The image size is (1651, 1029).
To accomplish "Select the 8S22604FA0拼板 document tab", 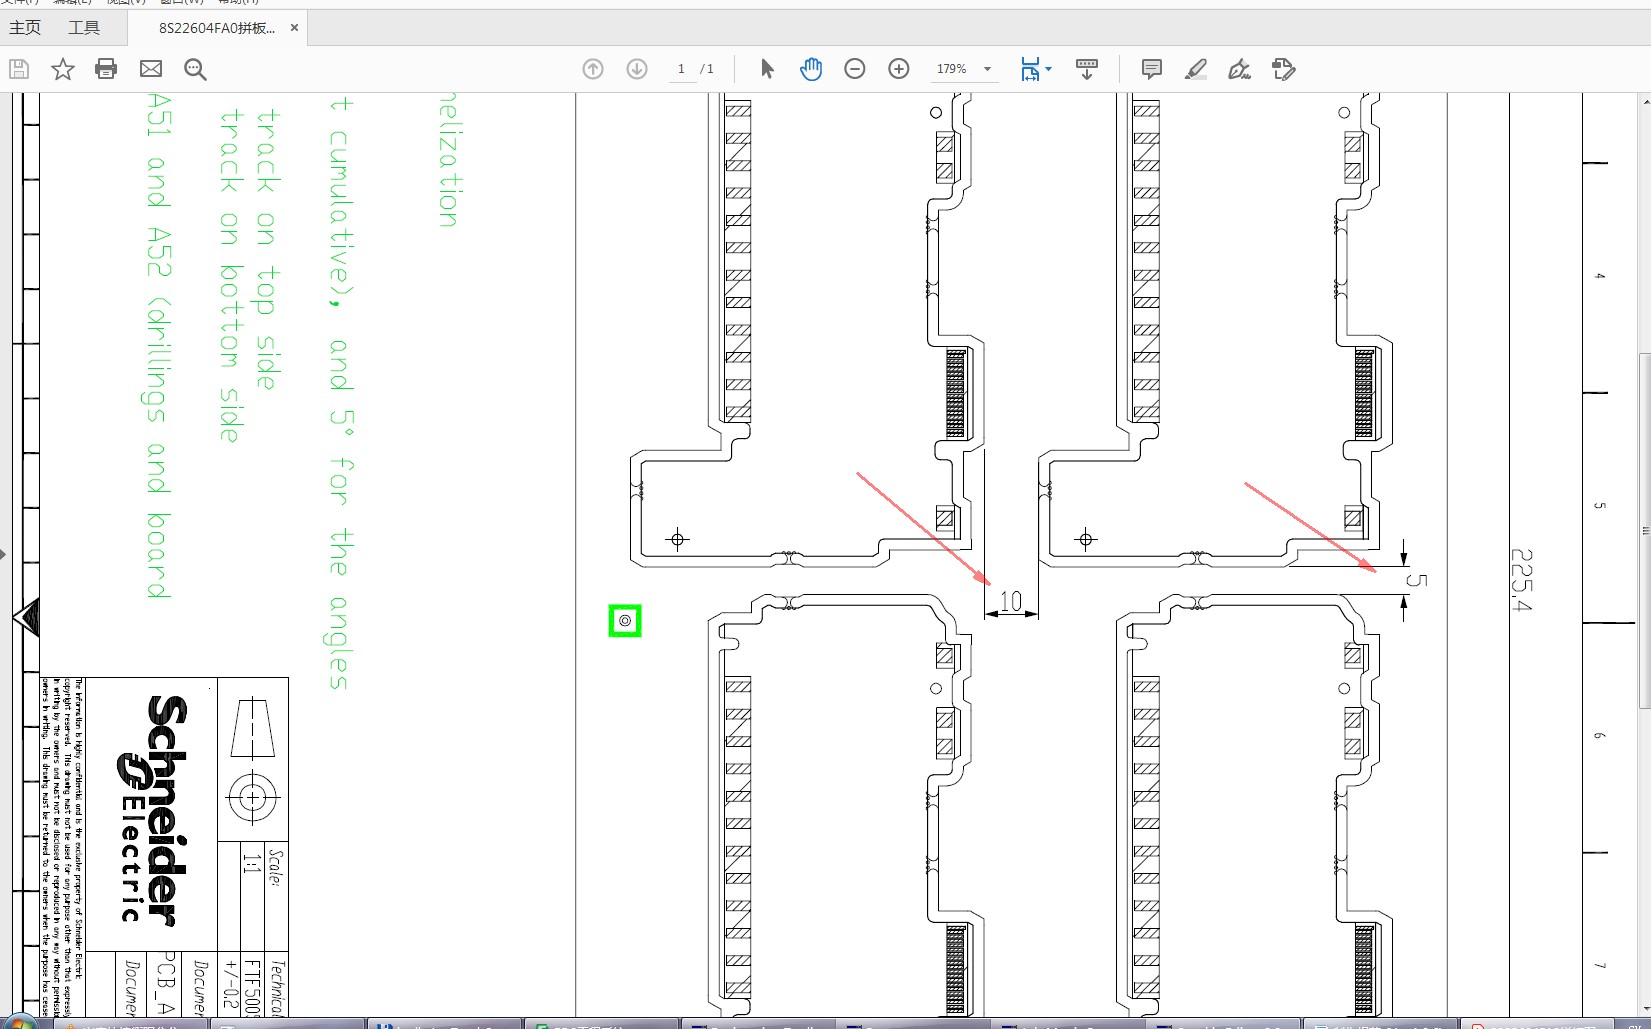I will tap(216, 28).
